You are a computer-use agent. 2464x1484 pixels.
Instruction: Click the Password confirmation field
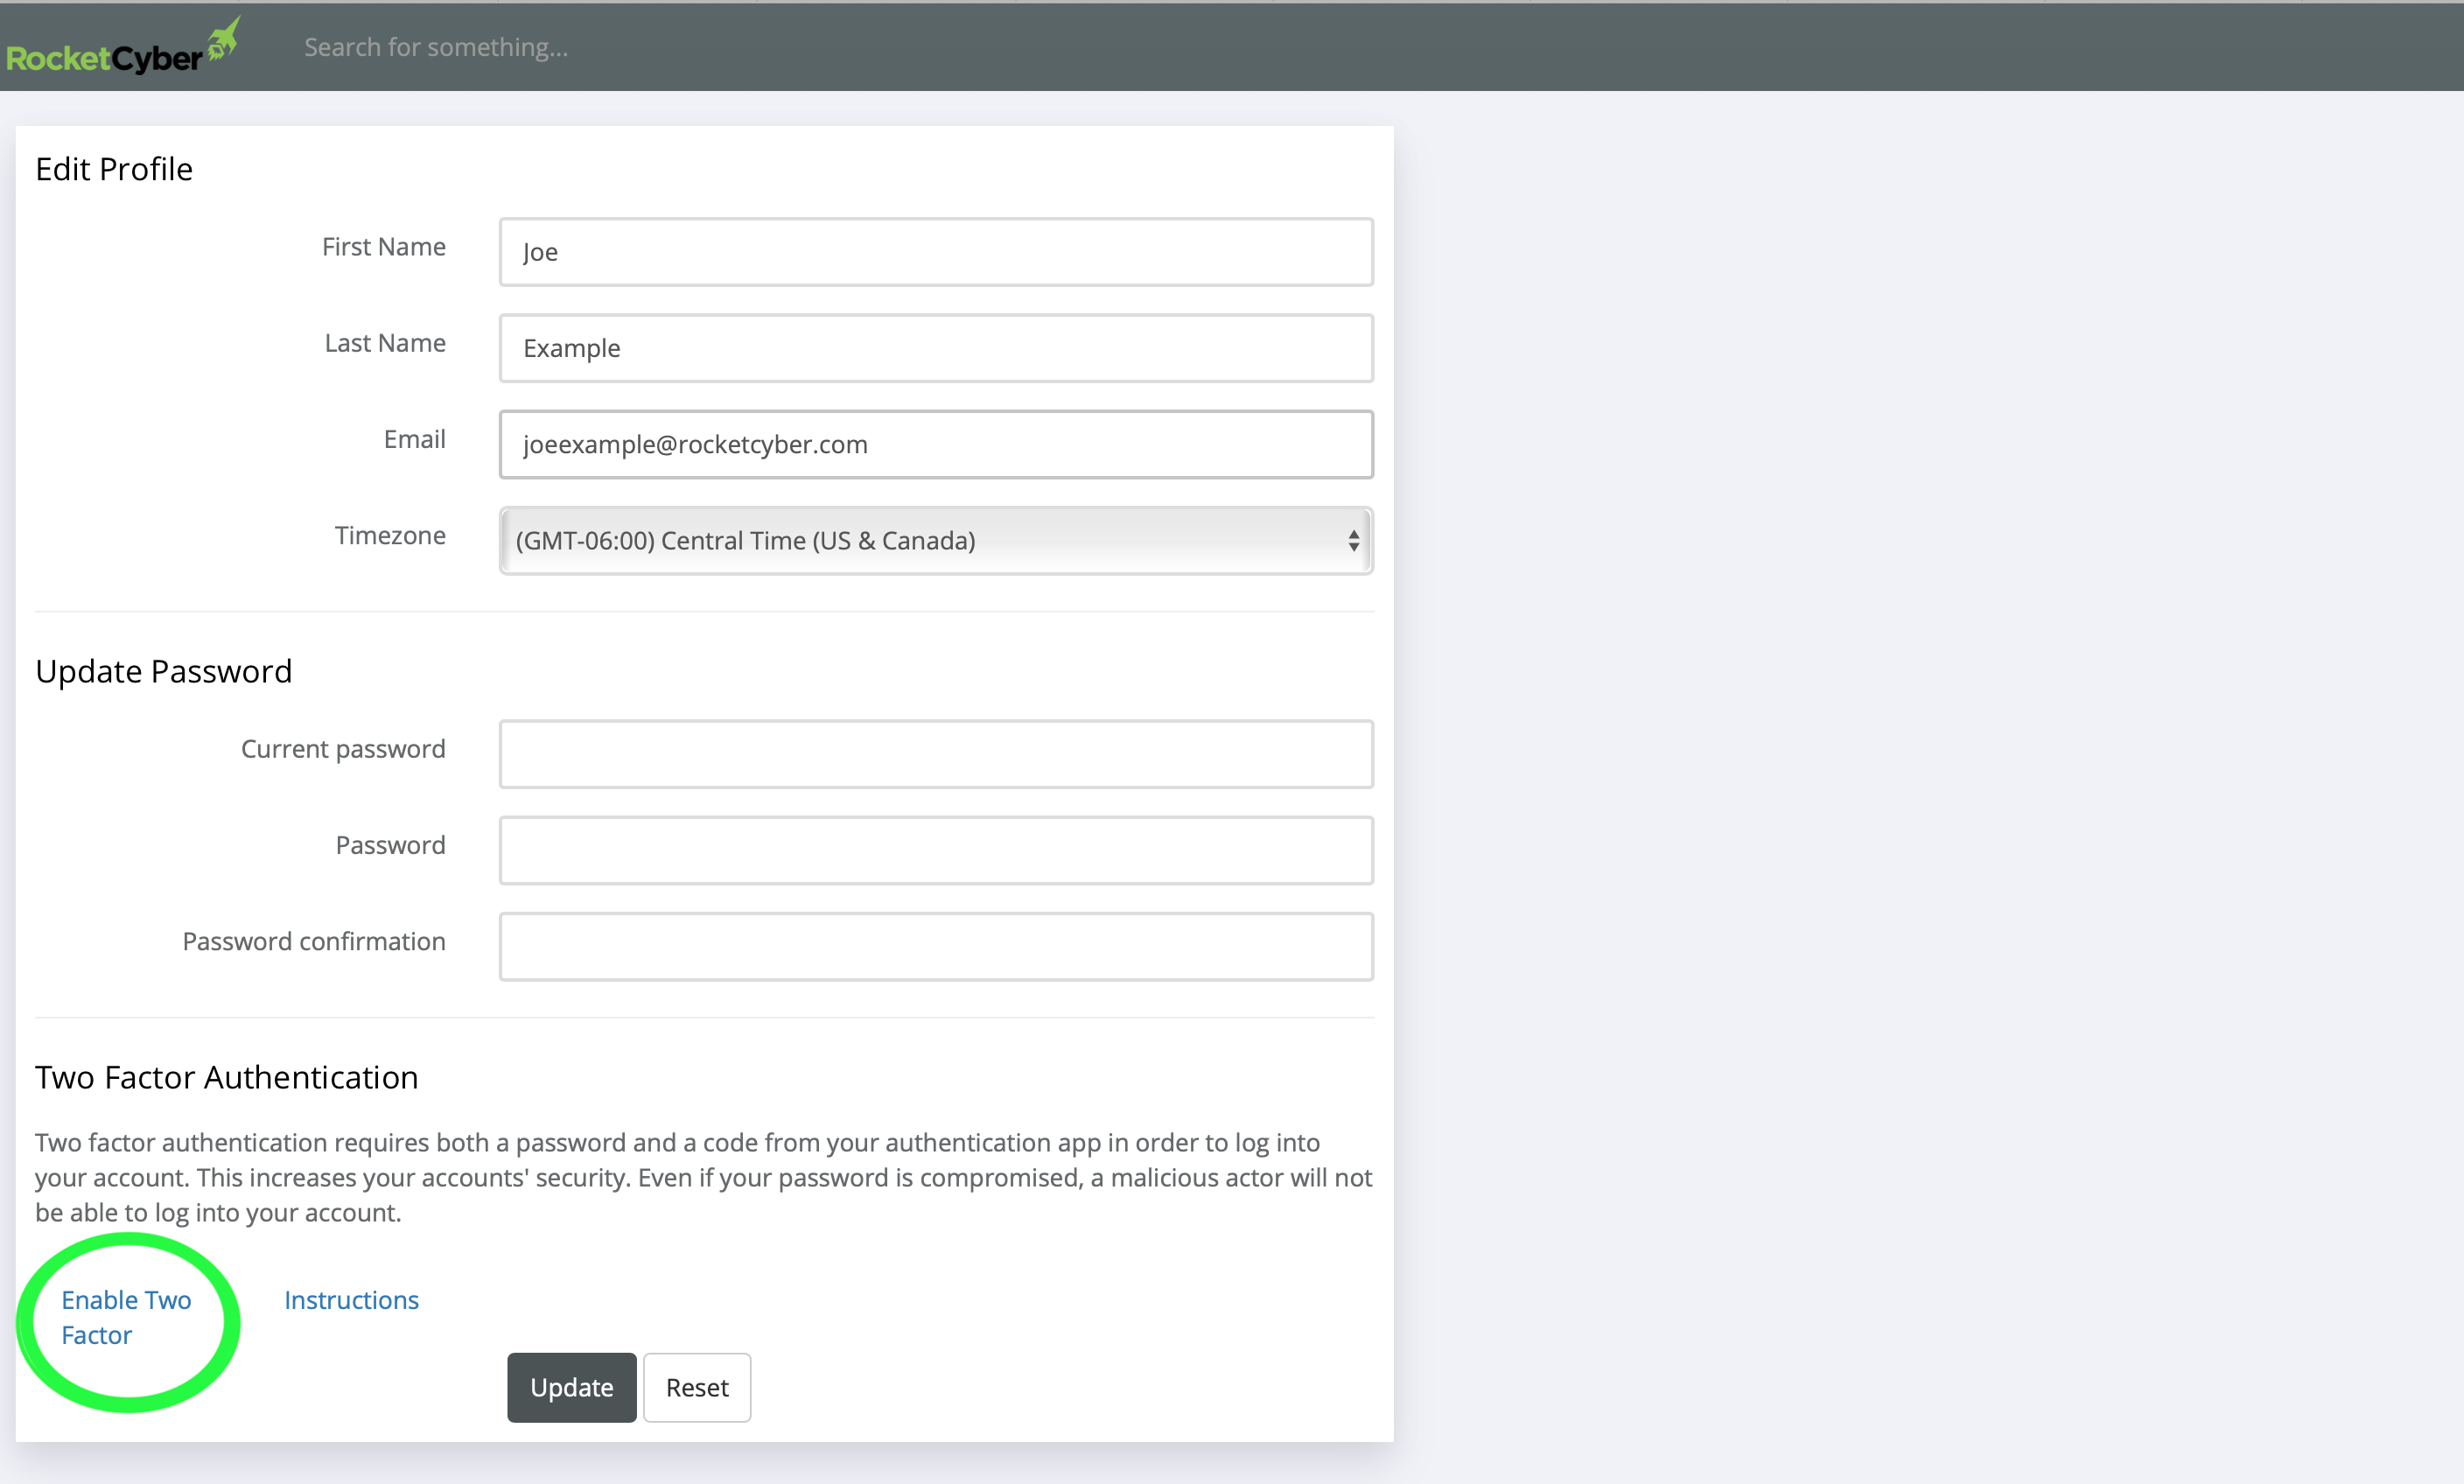pyautogui.click(x=935, y=946)
